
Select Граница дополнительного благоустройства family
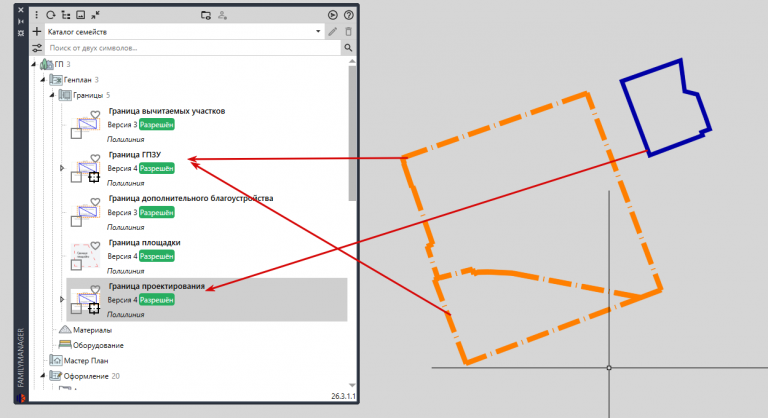(x=191, y=198)
